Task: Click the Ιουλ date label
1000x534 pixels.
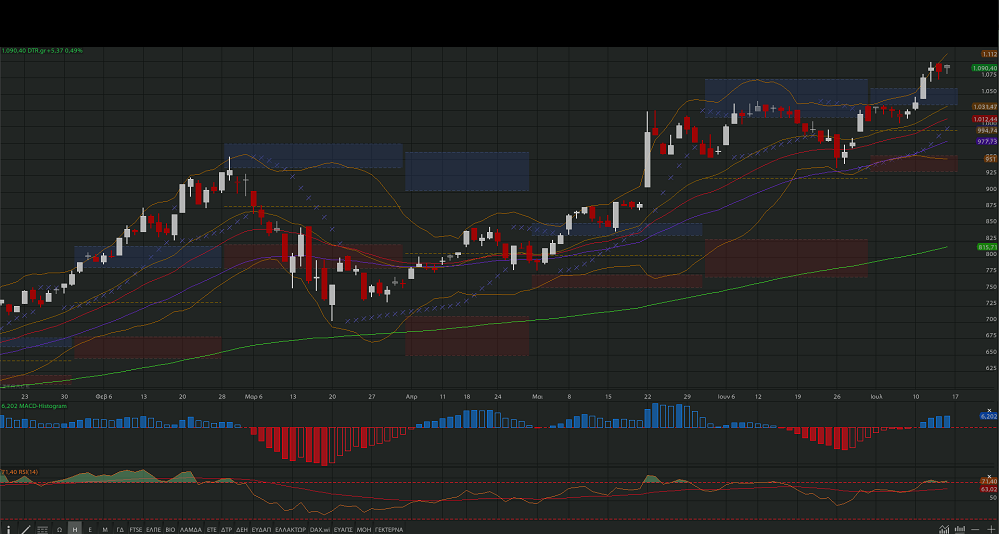Action: [x=877, y=396]
